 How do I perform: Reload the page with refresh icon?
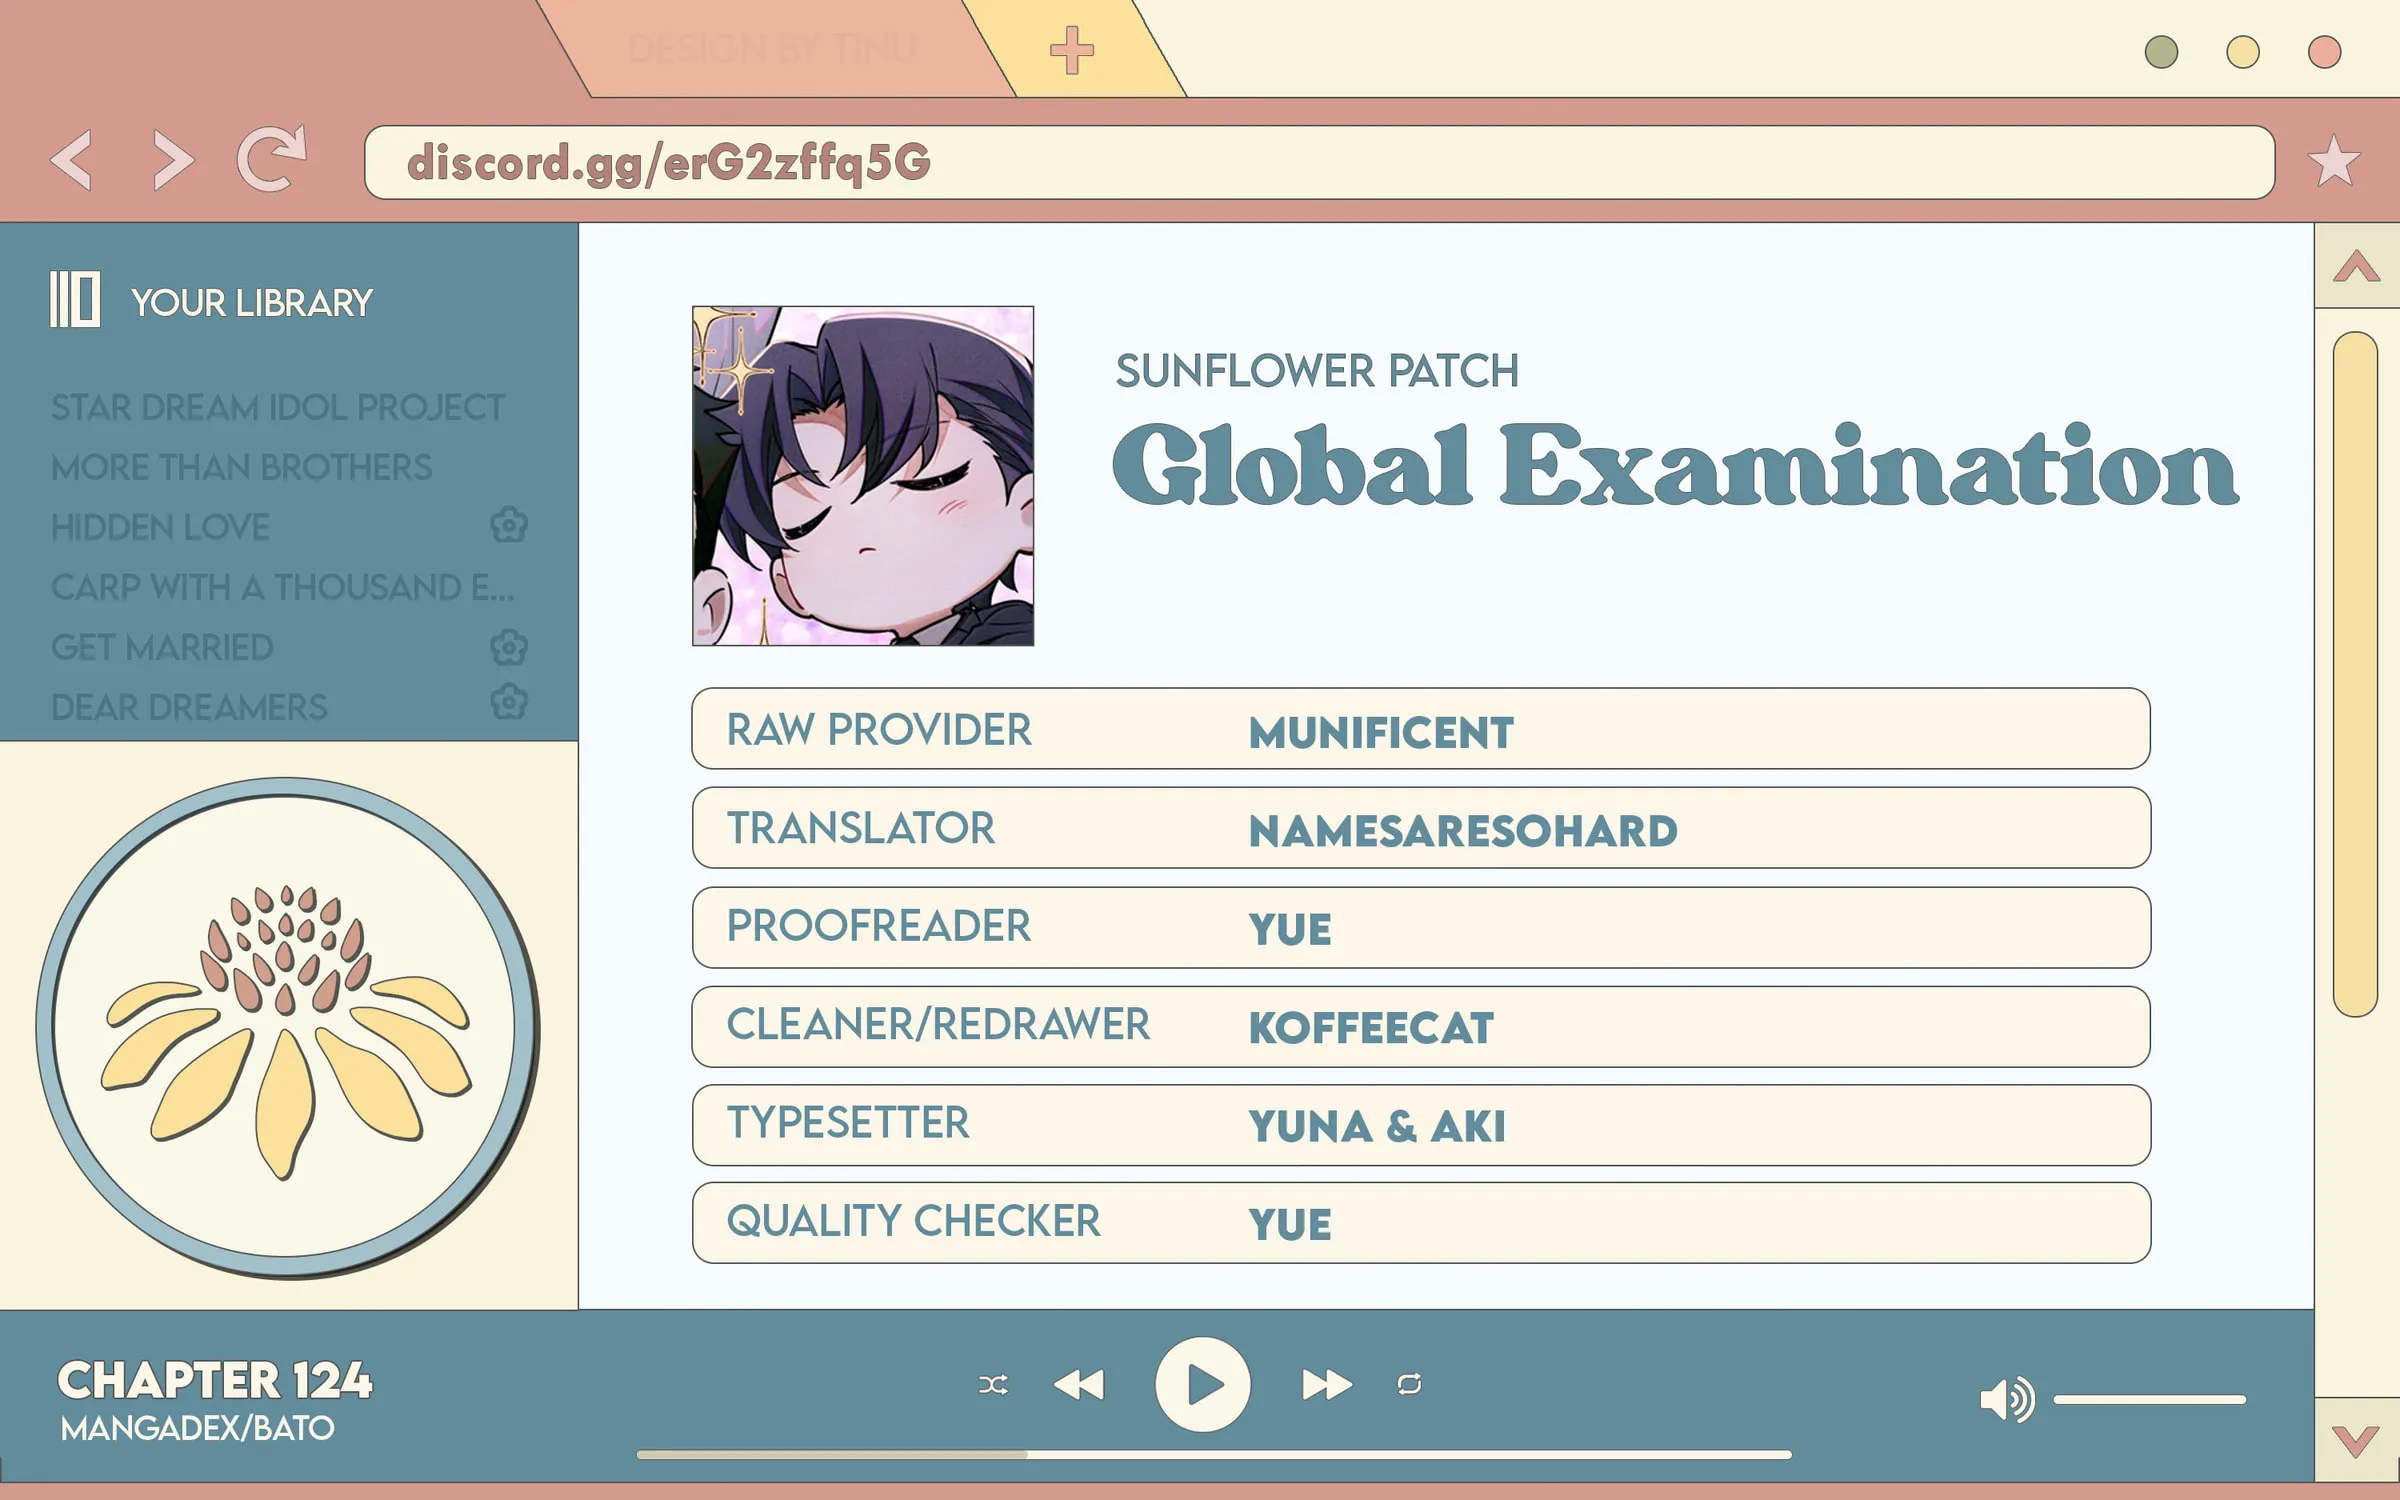click(x=272, y=158)
